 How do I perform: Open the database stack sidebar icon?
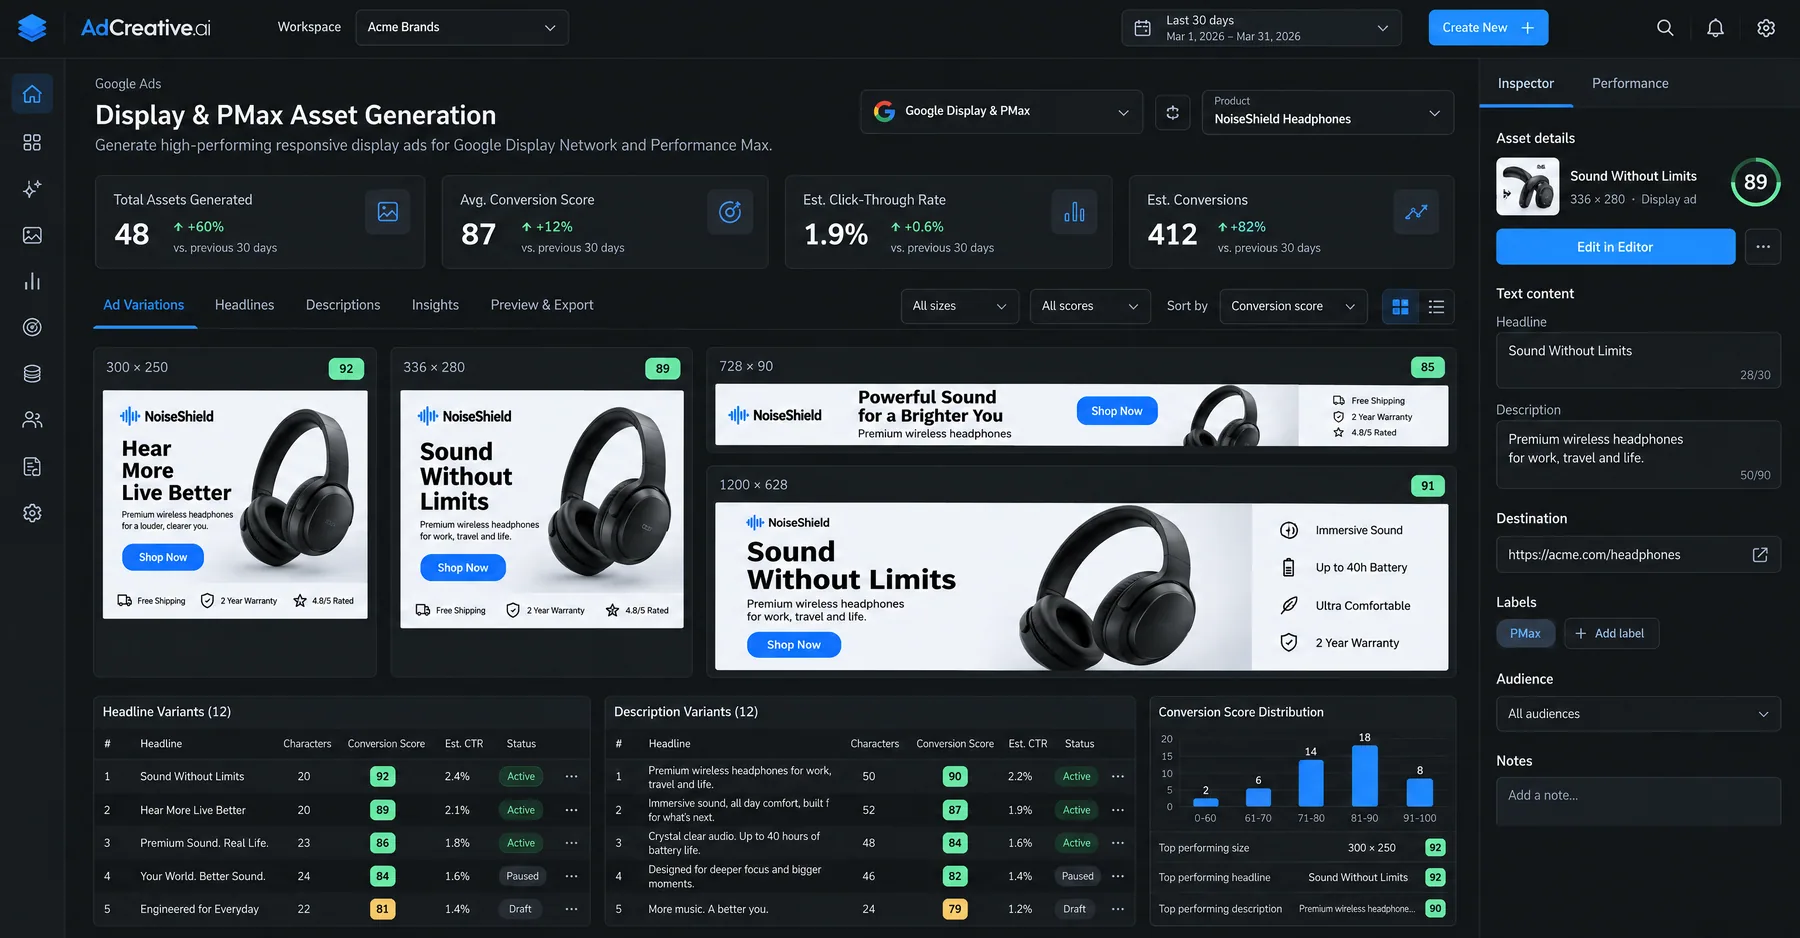(x=32, y=374)
